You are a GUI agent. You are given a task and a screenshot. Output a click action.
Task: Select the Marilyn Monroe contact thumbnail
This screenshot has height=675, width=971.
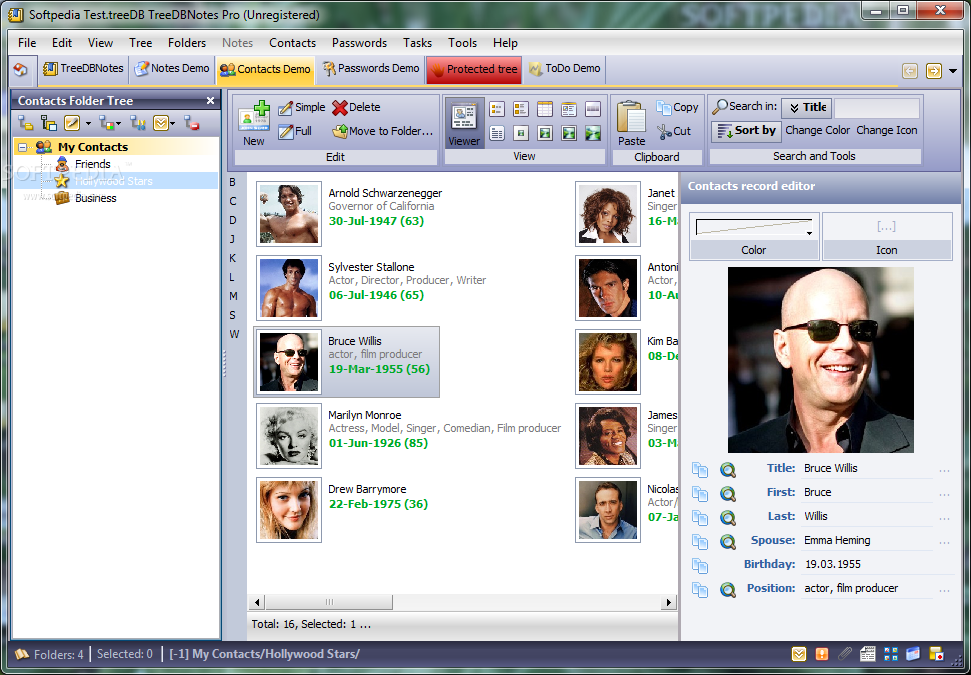click(289, 436)
